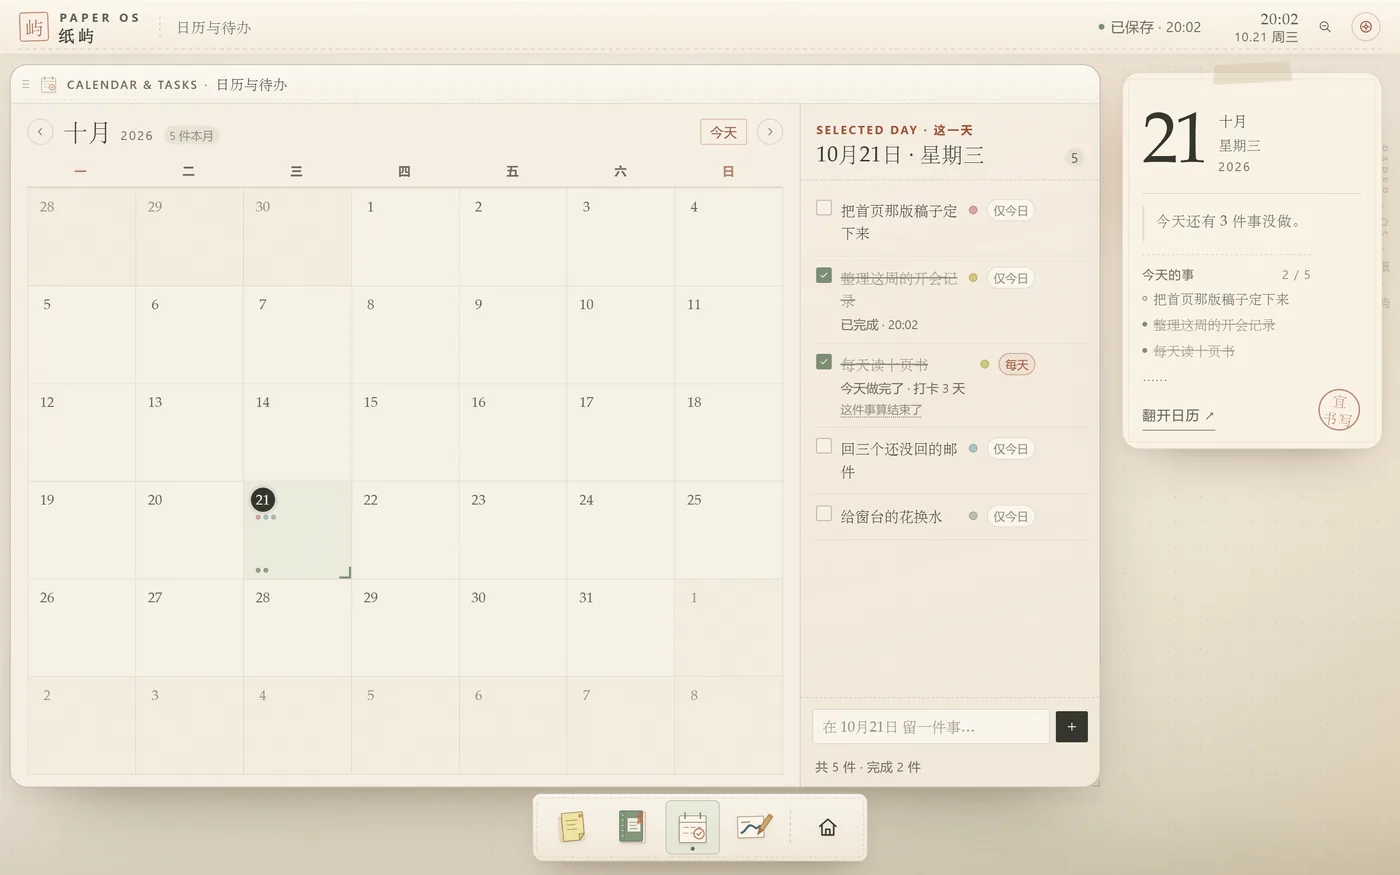
Task: Select October 10 in calendar
Action: (620, 335)
